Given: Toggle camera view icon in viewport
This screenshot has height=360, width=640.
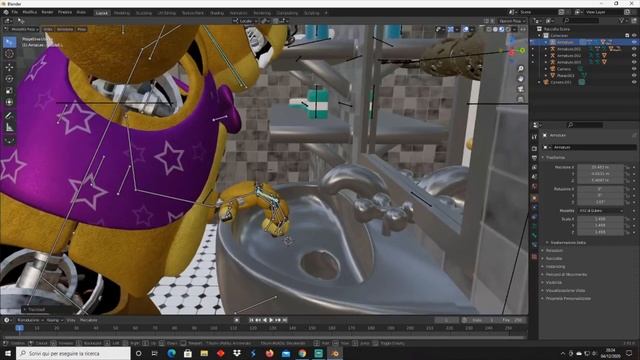Looking at the screenshot, I should (520, 89).
